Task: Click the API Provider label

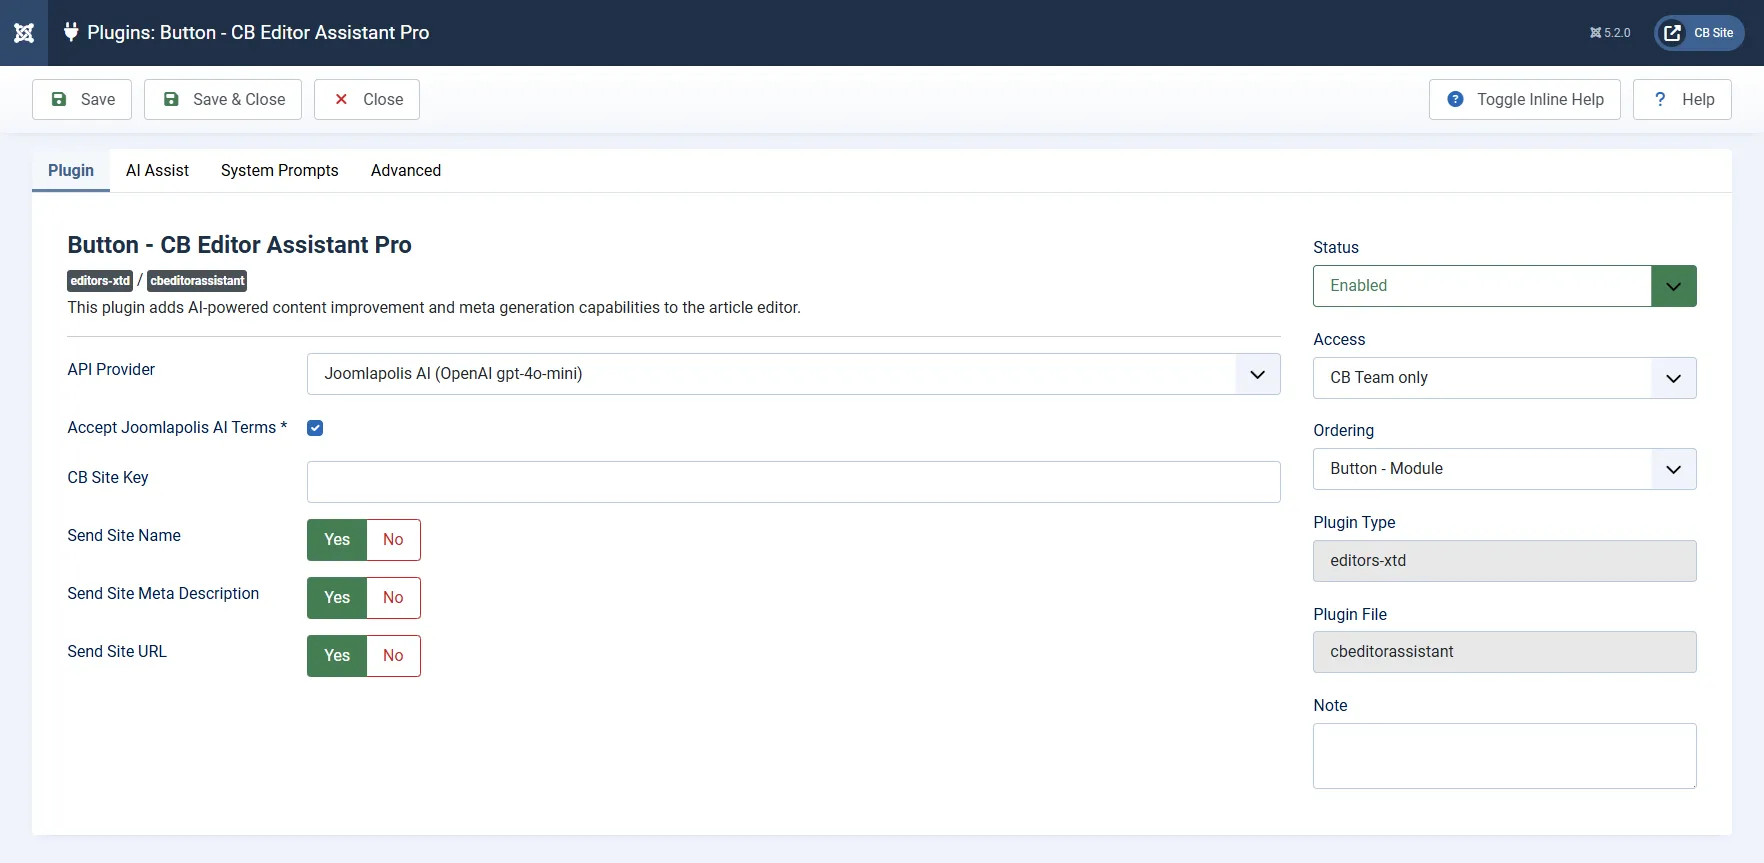Action: click(111, 370)
